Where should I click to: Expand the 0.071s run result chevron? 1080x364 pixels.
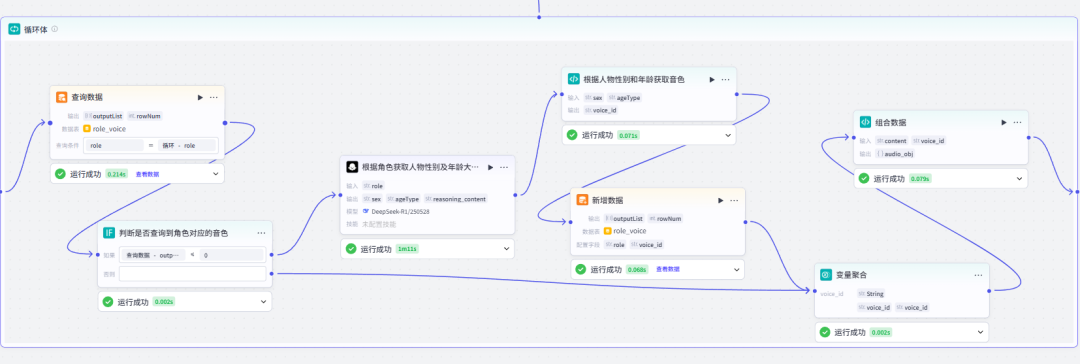728,135
